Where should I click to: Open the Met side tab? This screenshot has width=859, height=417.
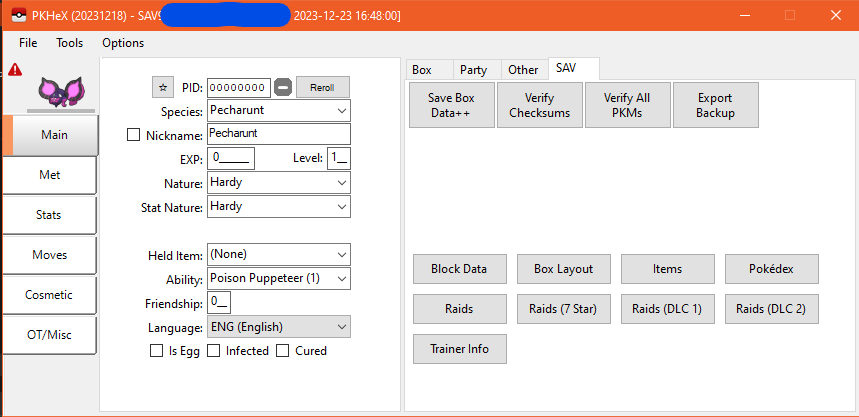point(50,175)
